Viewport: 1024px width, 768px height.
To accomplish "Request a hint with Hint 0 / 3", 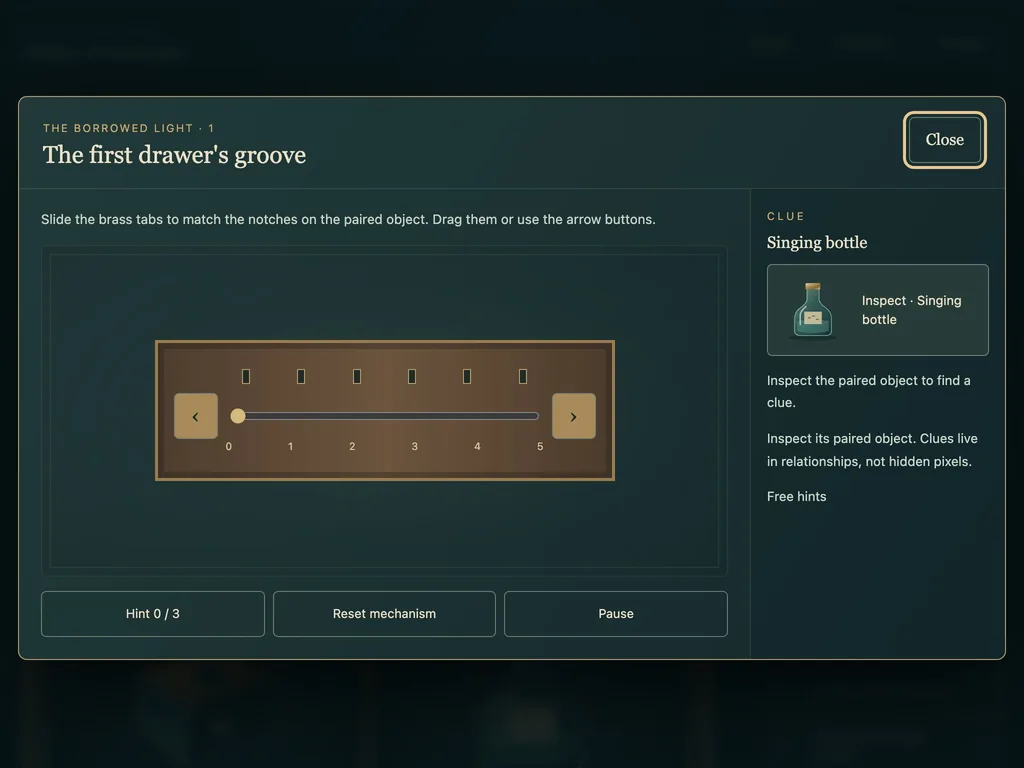I will point(153,614).
